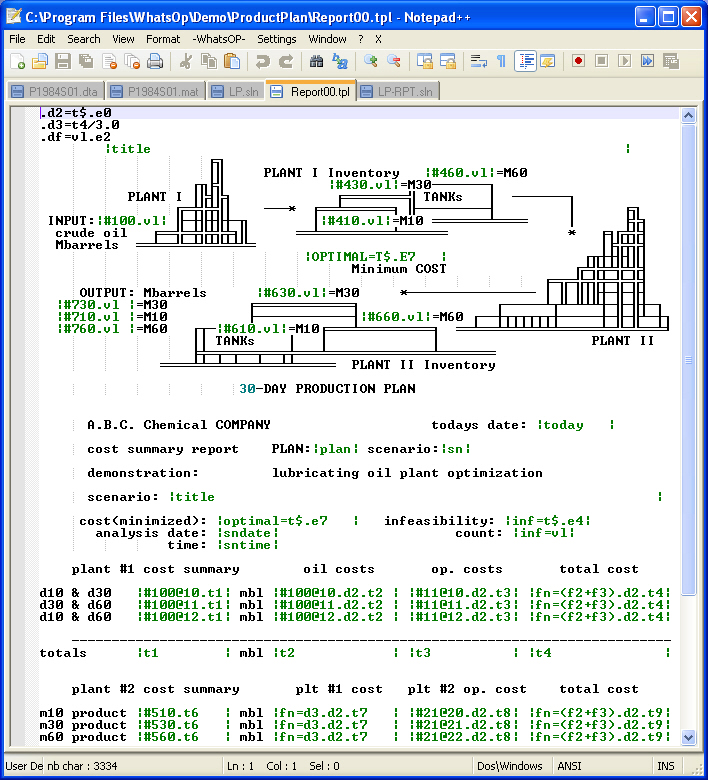This screenshot has width=708, height=780.
Task: Print the document with printer icon
Action: tap(155, 62)
